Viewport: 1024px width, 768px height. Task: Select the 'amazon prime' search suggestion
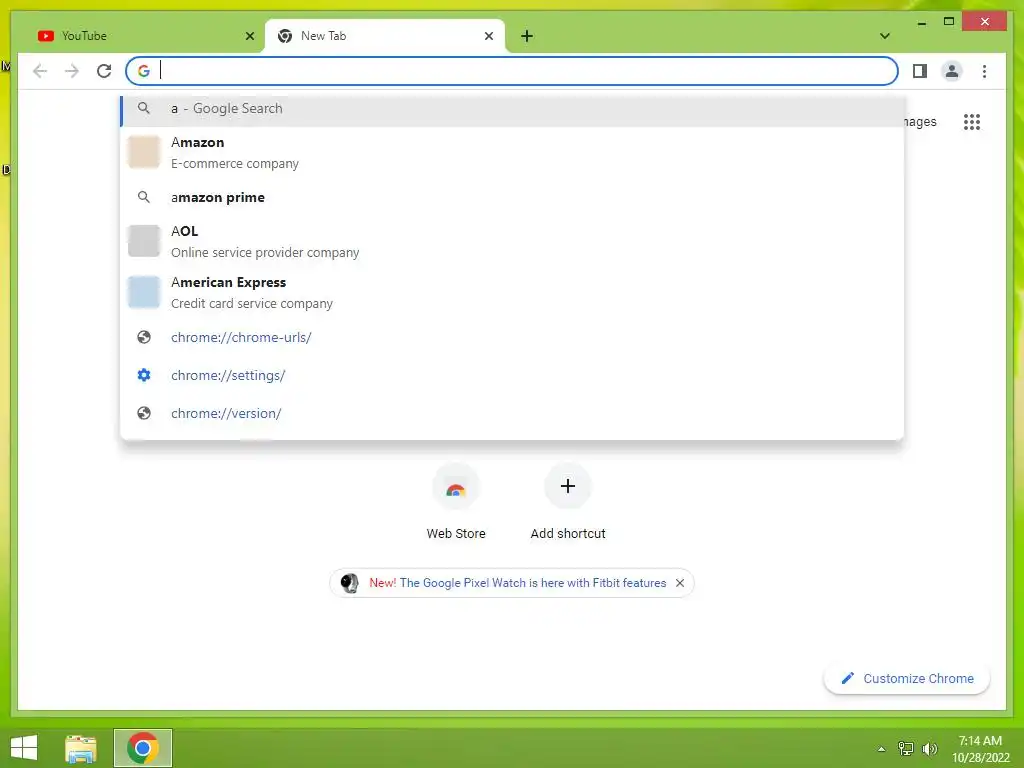(x=513, y=197)
